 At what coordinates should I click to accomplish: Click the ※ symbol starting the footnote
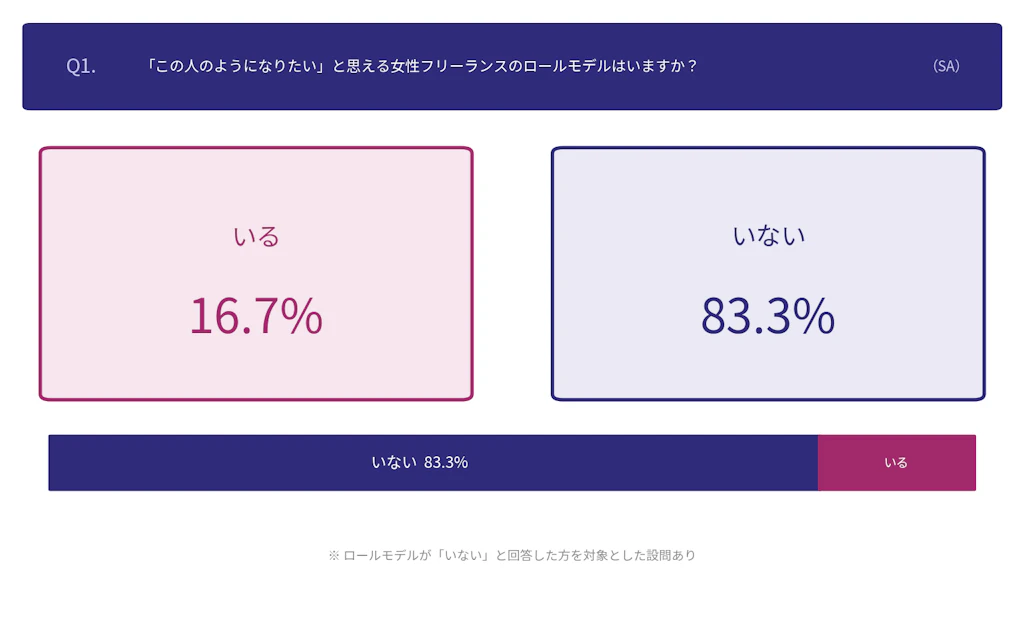click(334, 555)
